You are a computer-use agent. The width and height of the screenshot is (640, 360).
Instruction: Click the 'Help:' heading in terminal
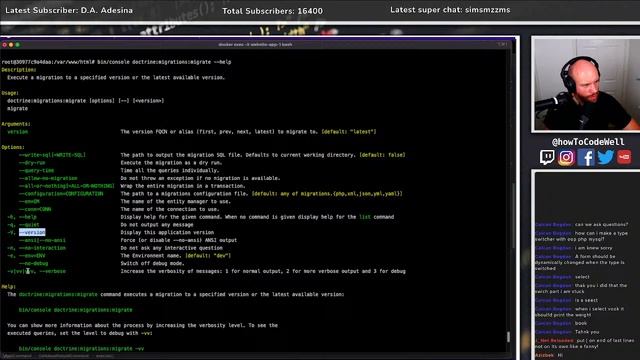pyautogui.click(x=8, y=287)
